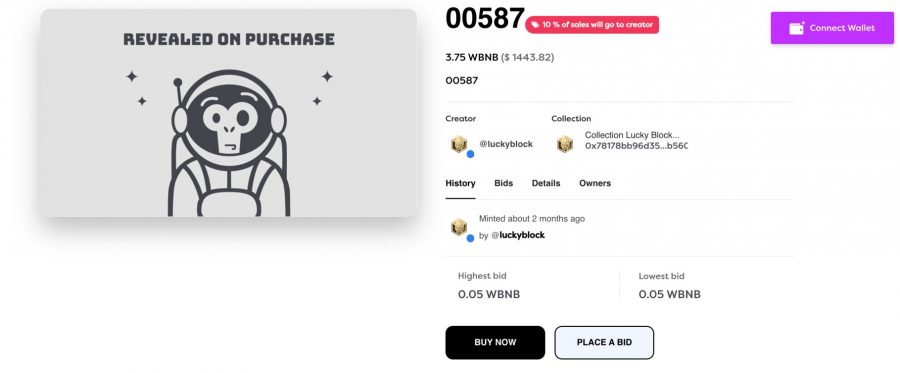
Task: Click the minted-by avatar in History
Action: [x=459, y=227]
